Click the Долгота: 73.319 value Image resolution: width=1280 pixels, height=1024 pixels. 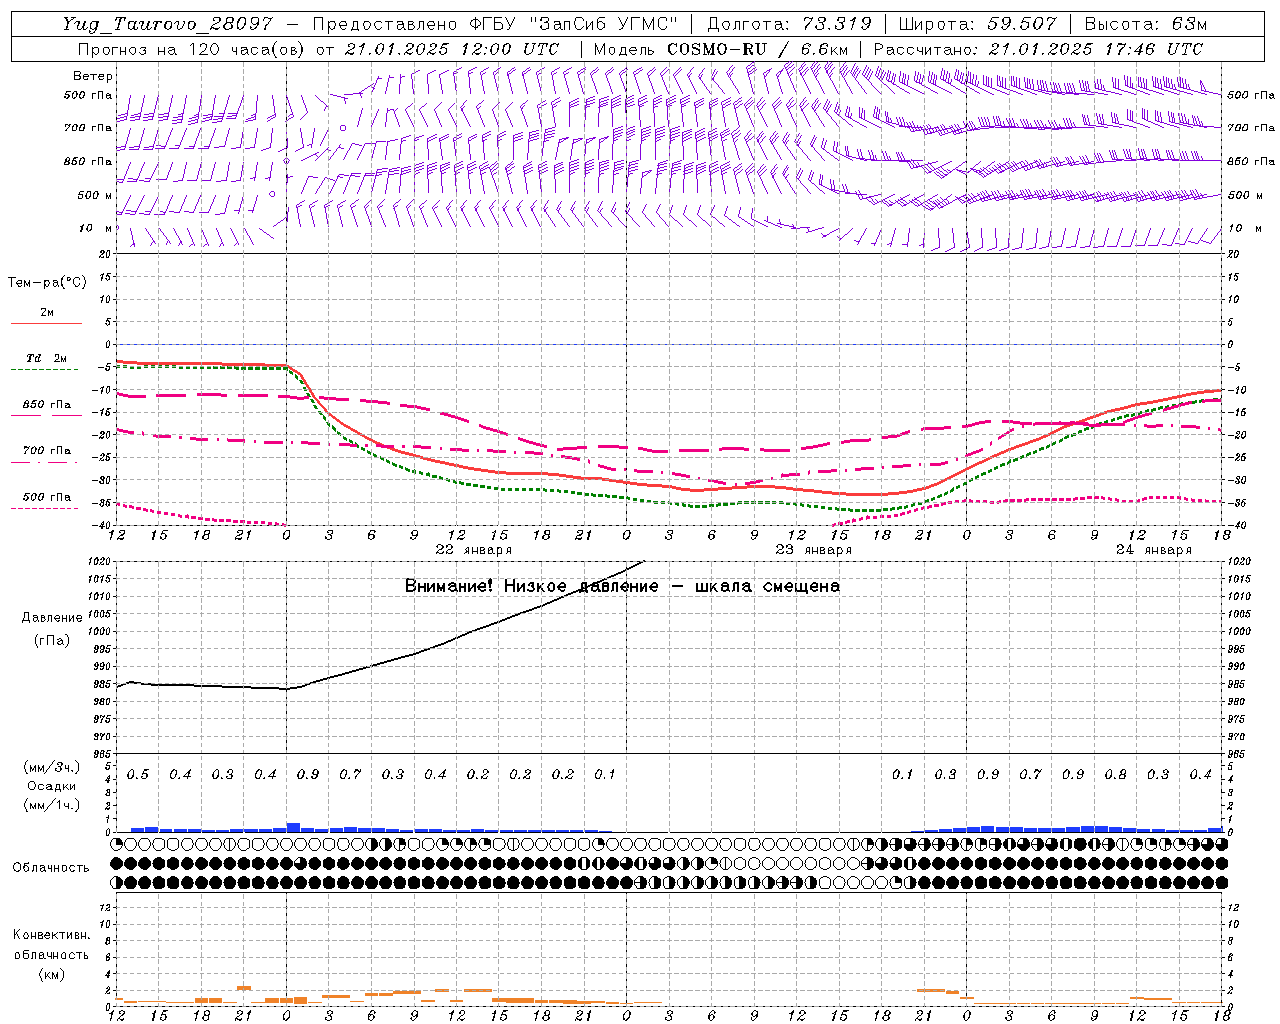coord(789,25)
